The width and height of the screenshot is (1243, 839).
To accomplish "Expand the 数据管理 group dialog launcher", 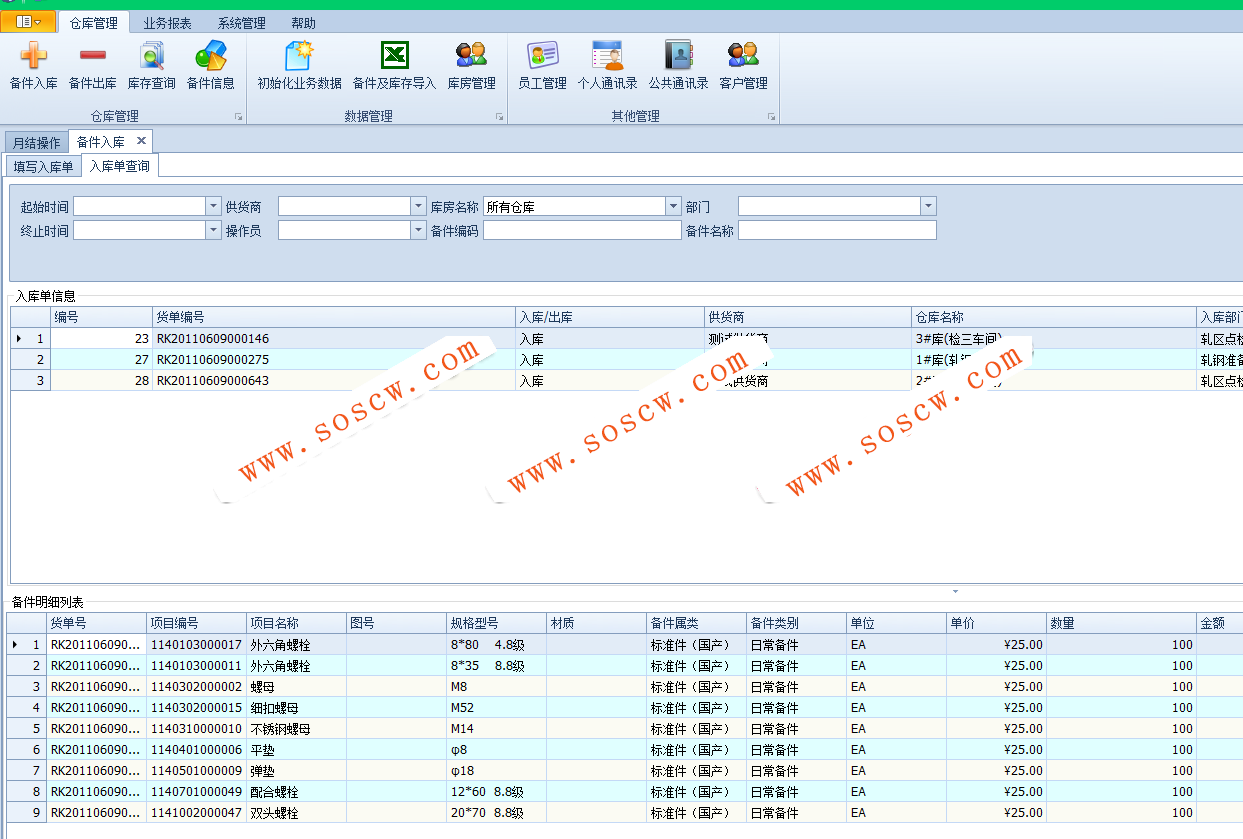I will pos(499,117).
